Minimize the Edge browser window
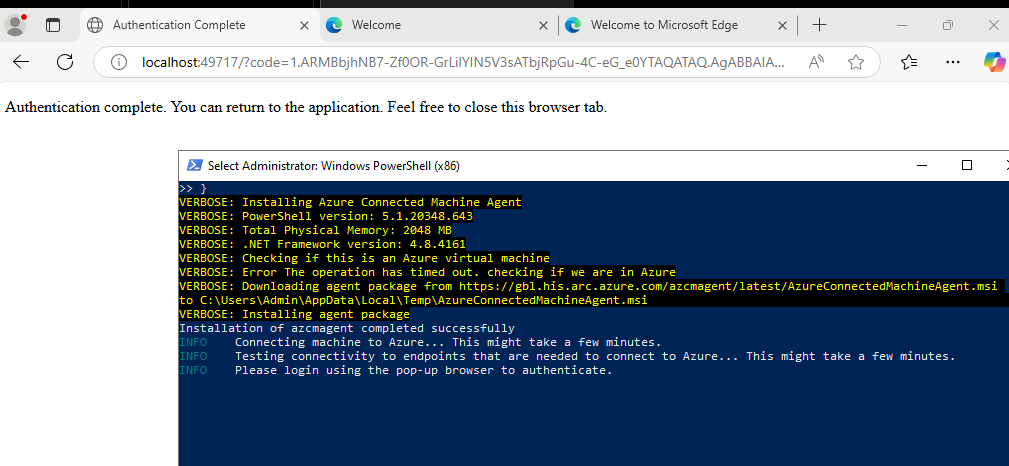The height and width of the screenshot is (466, 1009). (902, 25)
